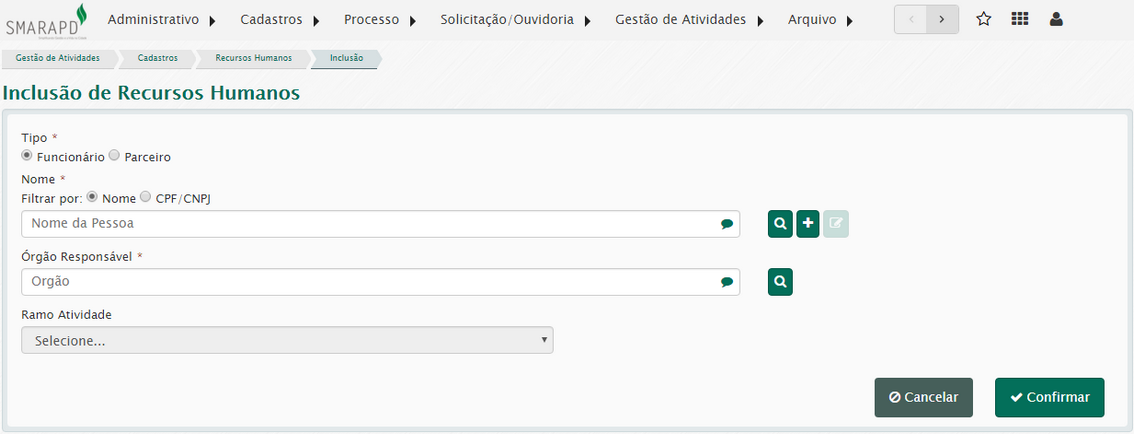Click the plus icon to add a person
Image resolution: width=1134 pixels, height=434 pixels.
point(808,224)
